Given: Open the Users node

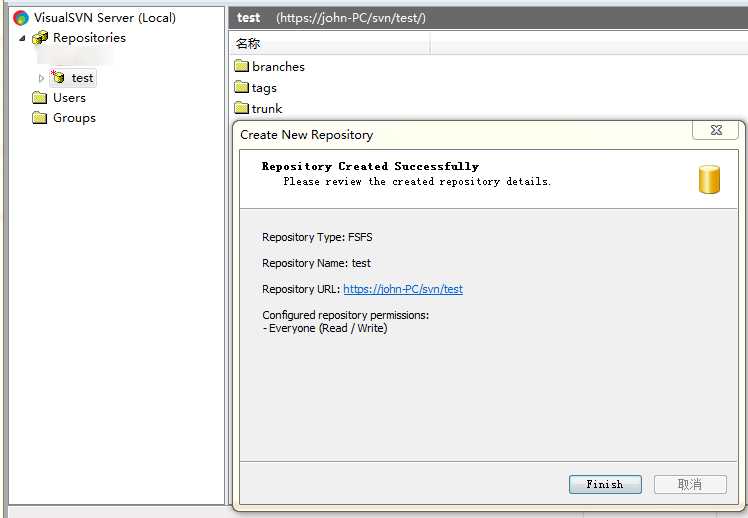Looking at the screenshot, I should [69, 98].
